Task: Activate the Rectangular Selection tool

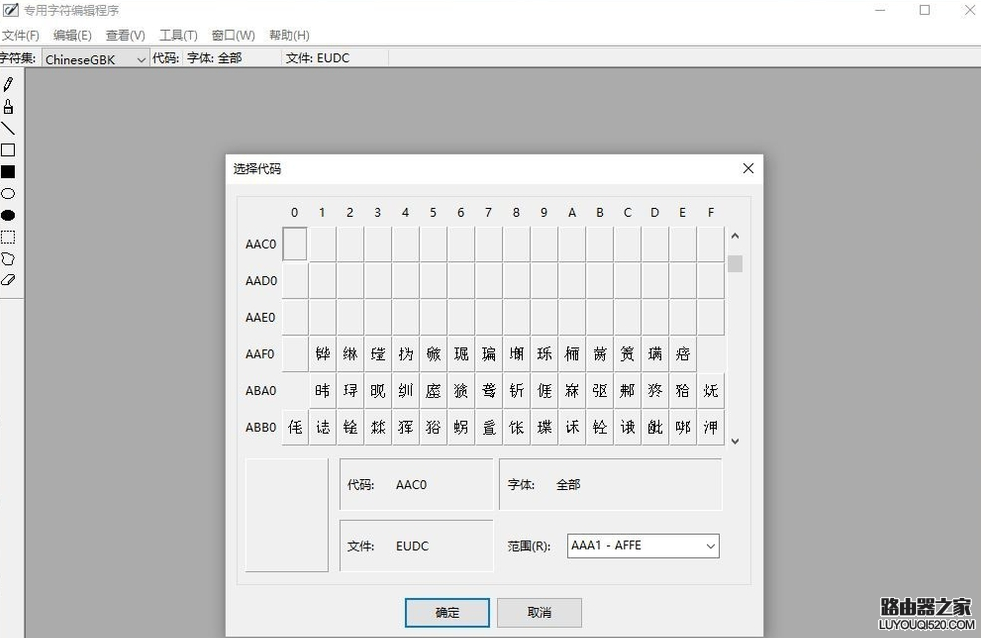Action: tap(10, 237)
